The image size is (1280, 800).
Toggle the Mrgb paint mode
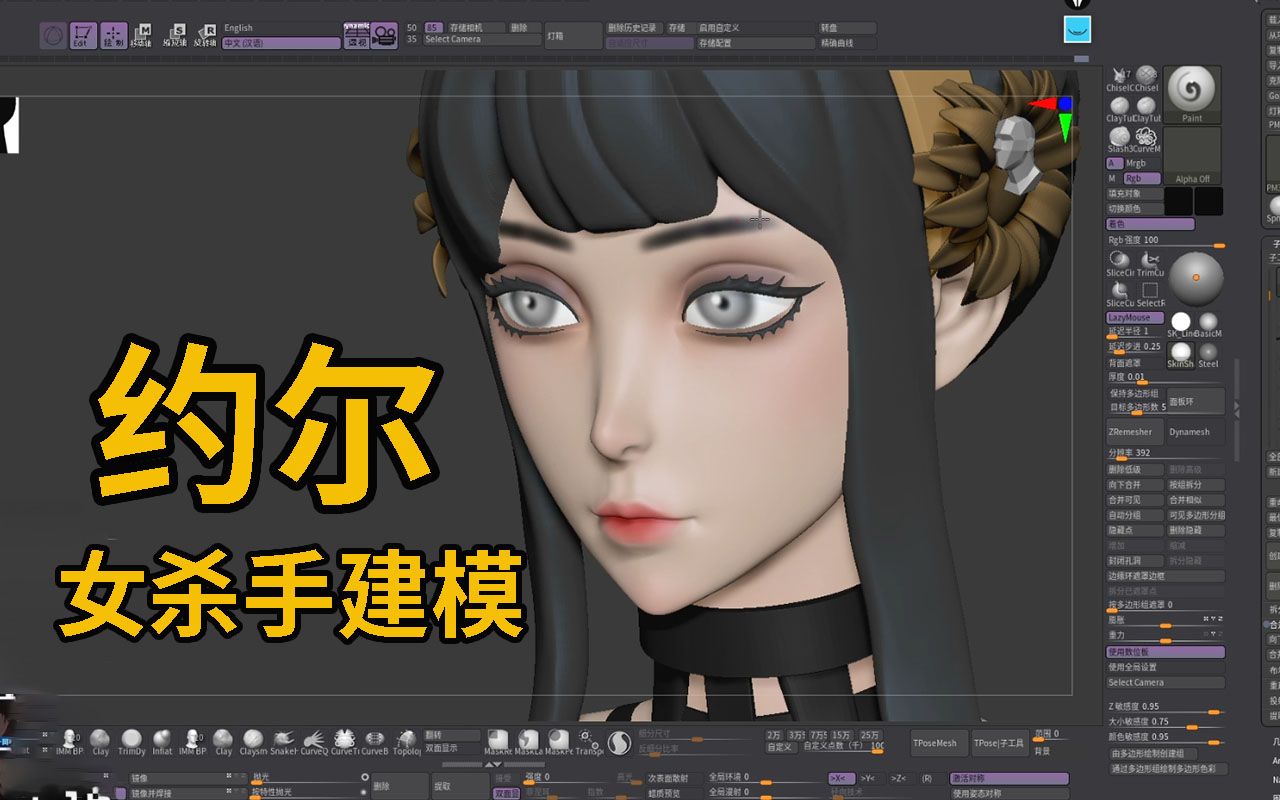click(1143, 163)
